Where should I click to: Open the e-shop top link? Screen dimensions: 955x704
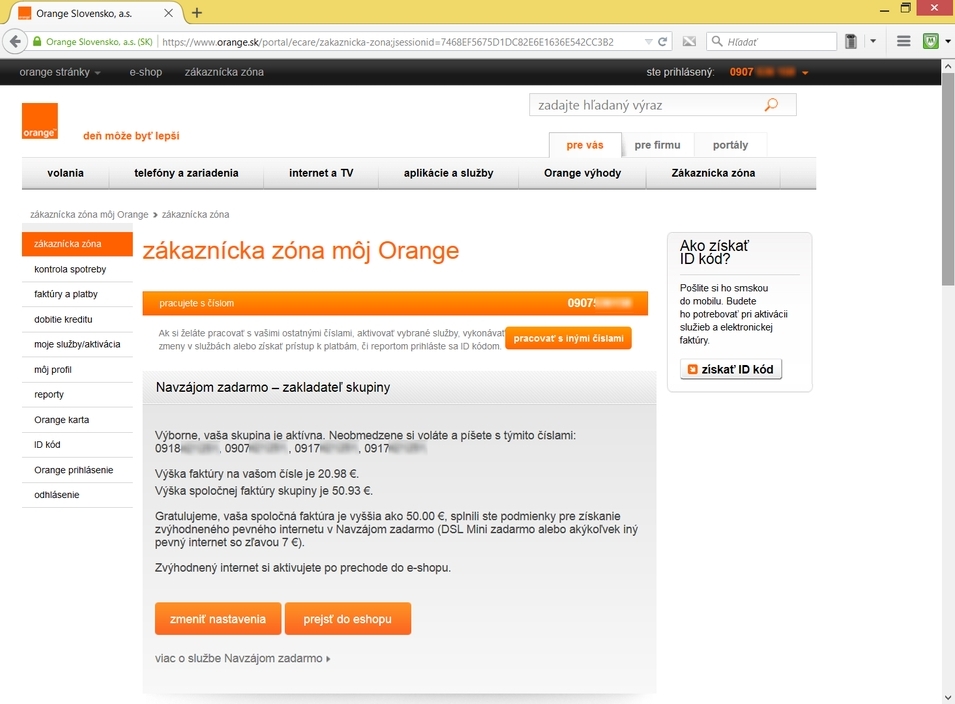(146, 72)
